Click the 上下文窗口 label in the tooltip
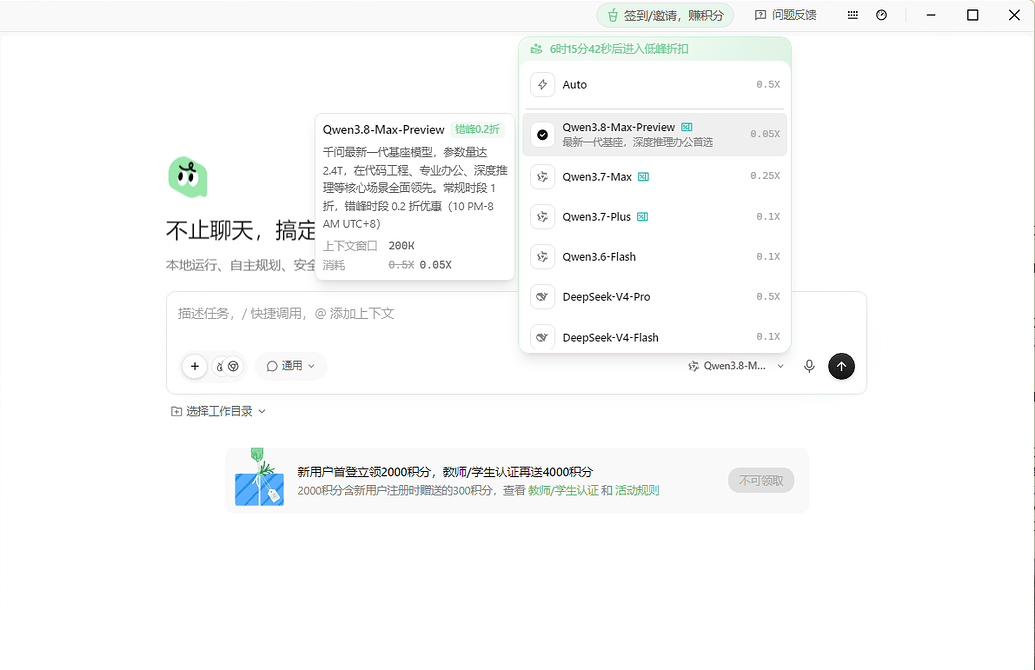 [x=350, y=246]
